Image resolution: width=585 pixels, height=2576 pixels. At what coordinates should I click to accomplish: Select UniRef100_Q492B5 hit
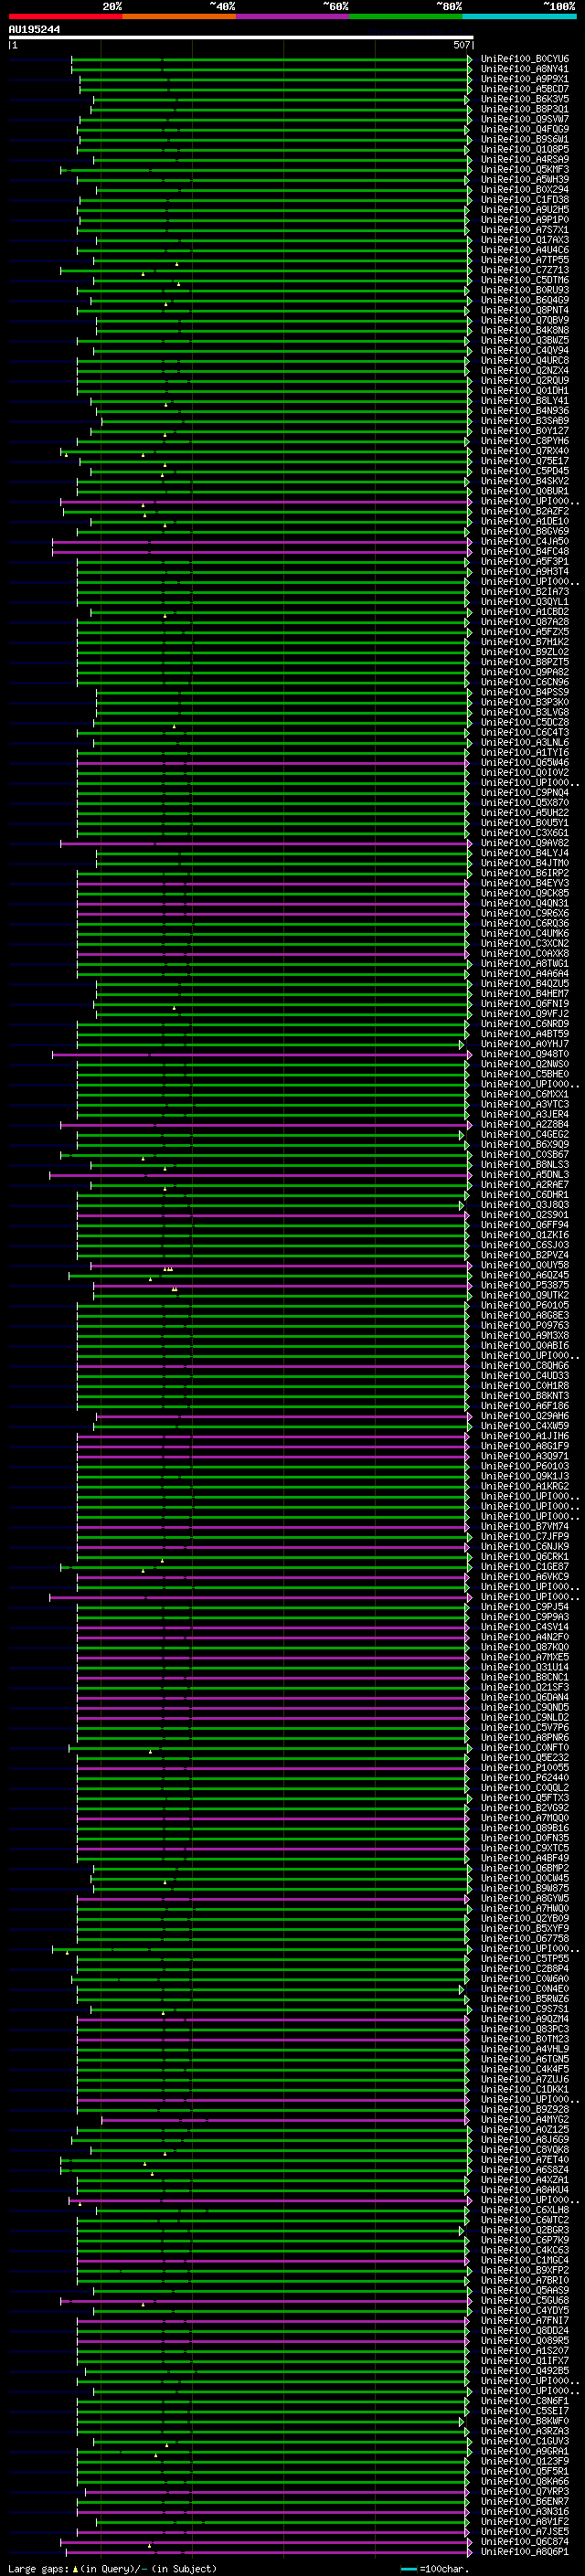pos(524,2370)
